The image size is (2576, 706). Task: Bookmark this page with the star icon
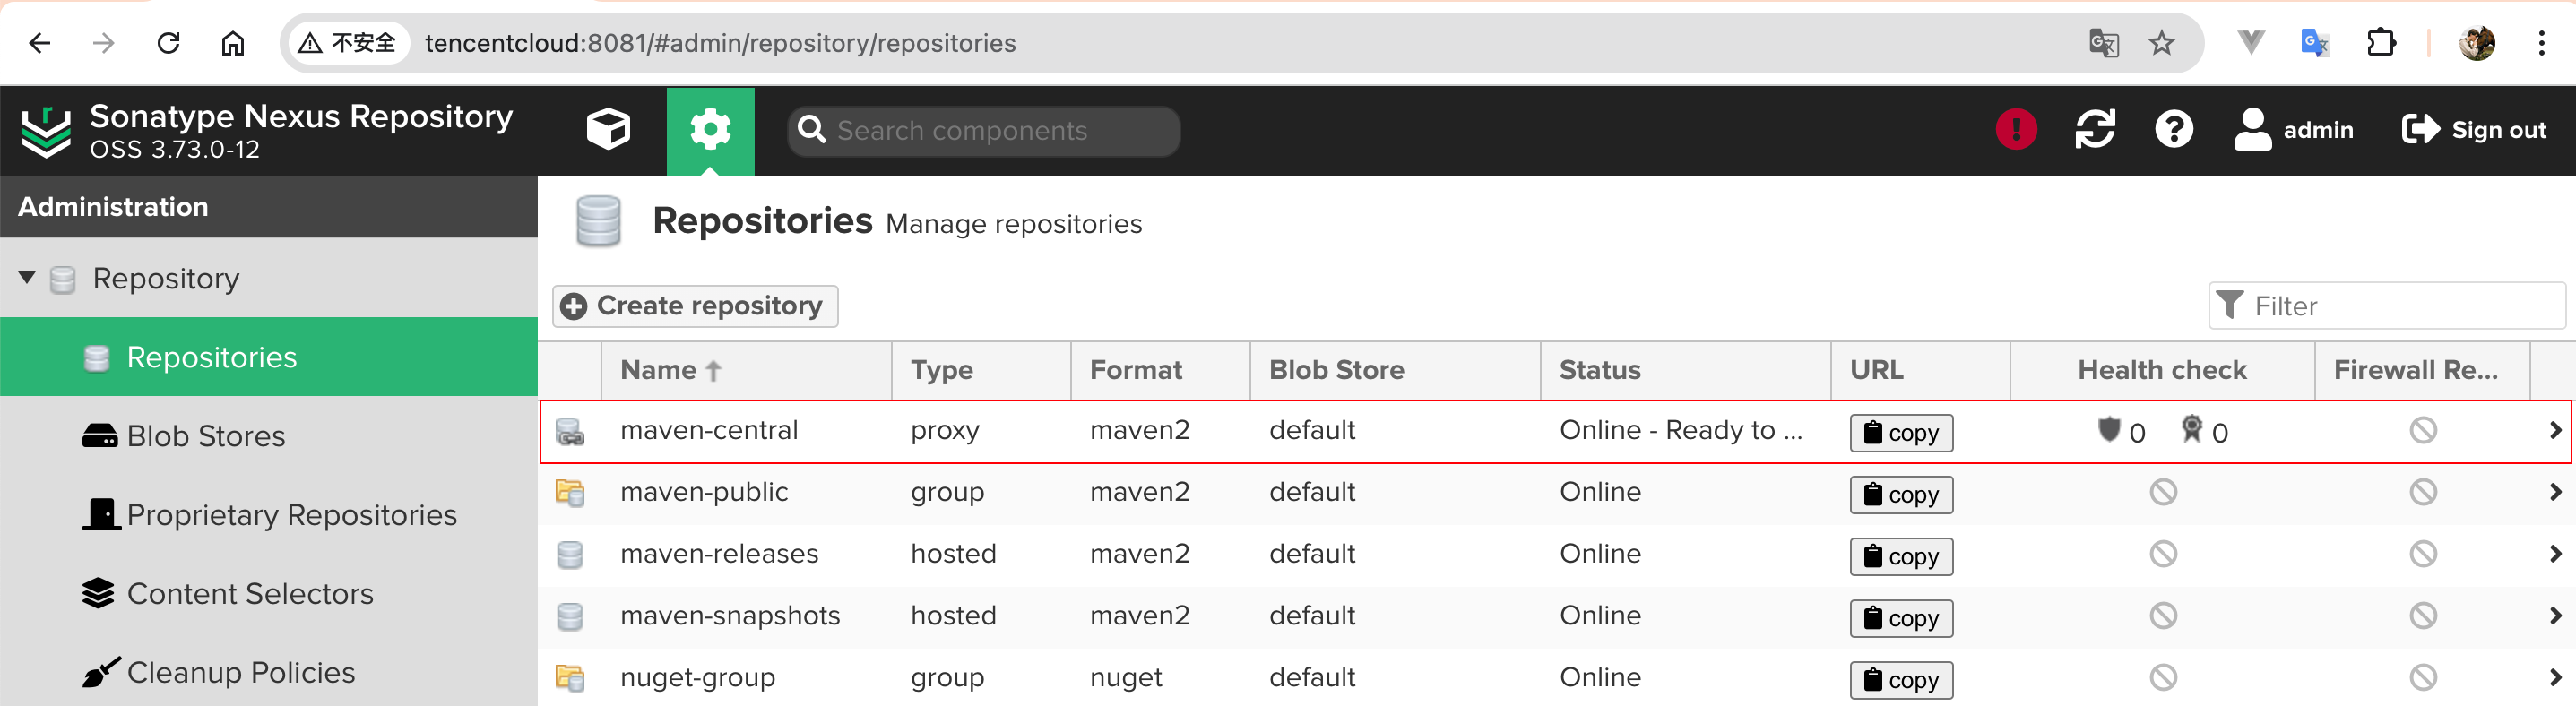click(x=2162, y=43)
